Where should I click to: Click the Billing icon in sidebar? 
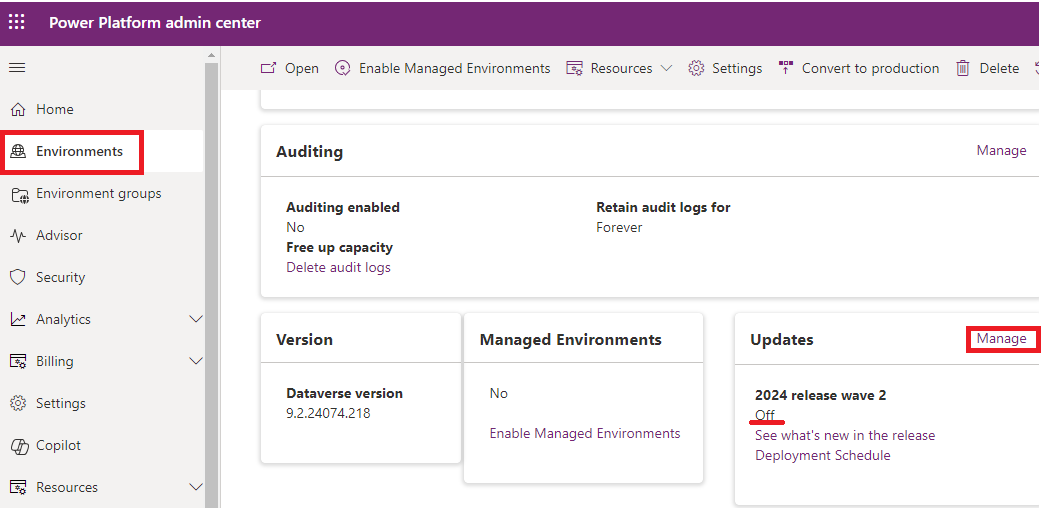click(18, 361)
